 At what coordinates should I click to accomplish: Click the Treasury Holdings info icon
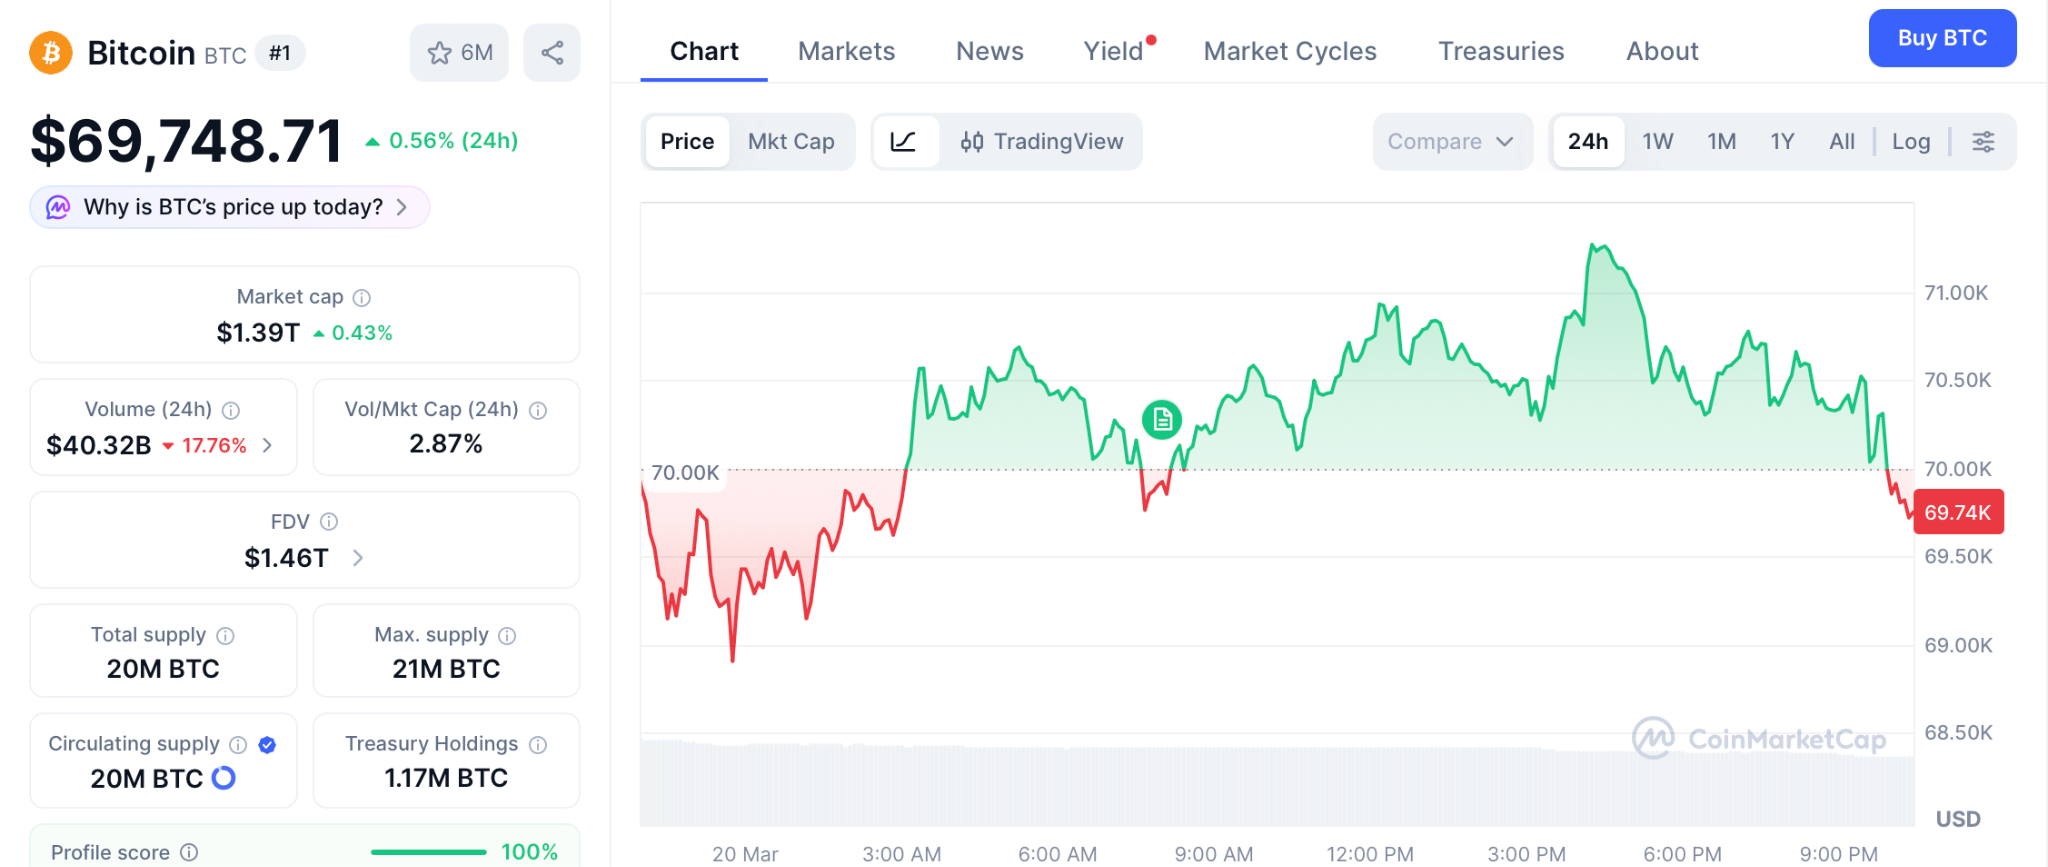point(538,744)
